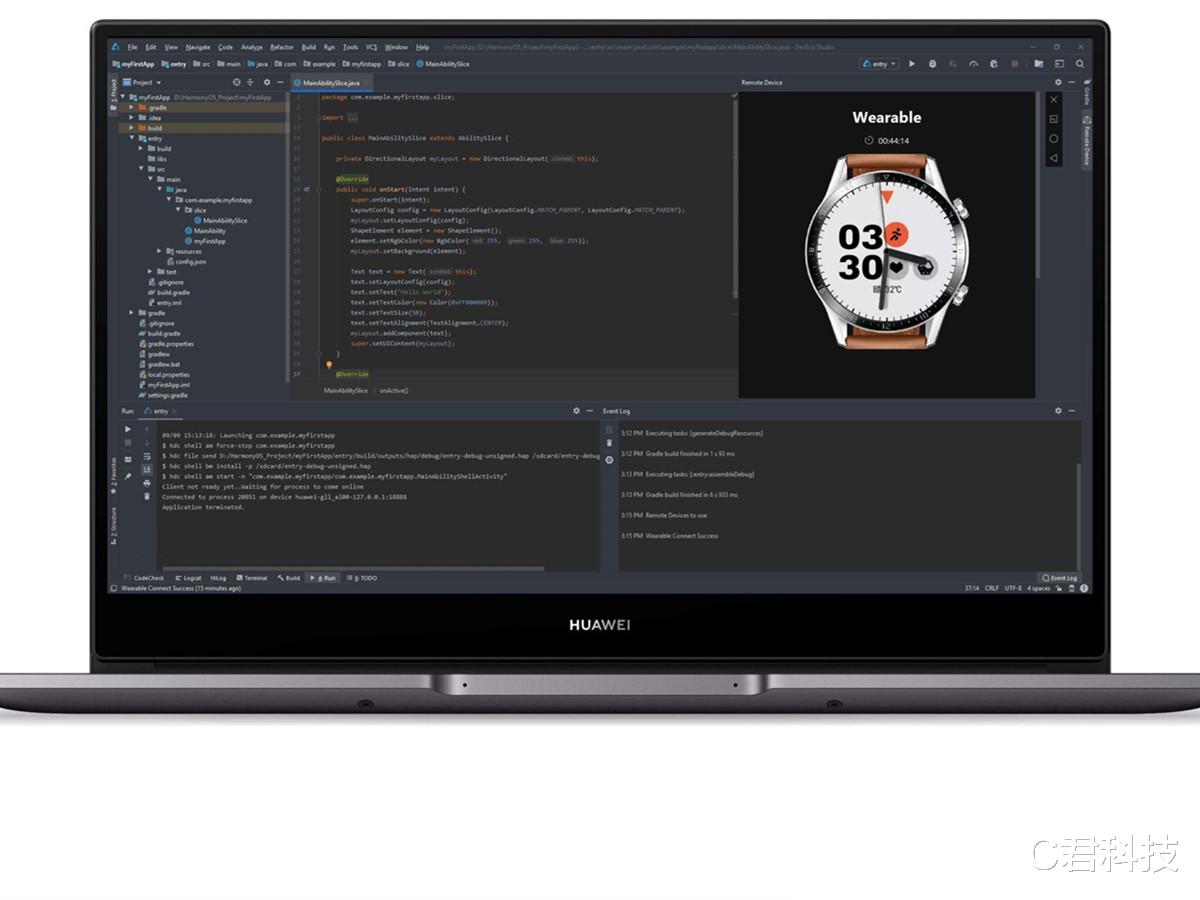Open project structure folder icon in toolbar
Viewport: 1200px width, 900px height.
(x=1039, y=64)
